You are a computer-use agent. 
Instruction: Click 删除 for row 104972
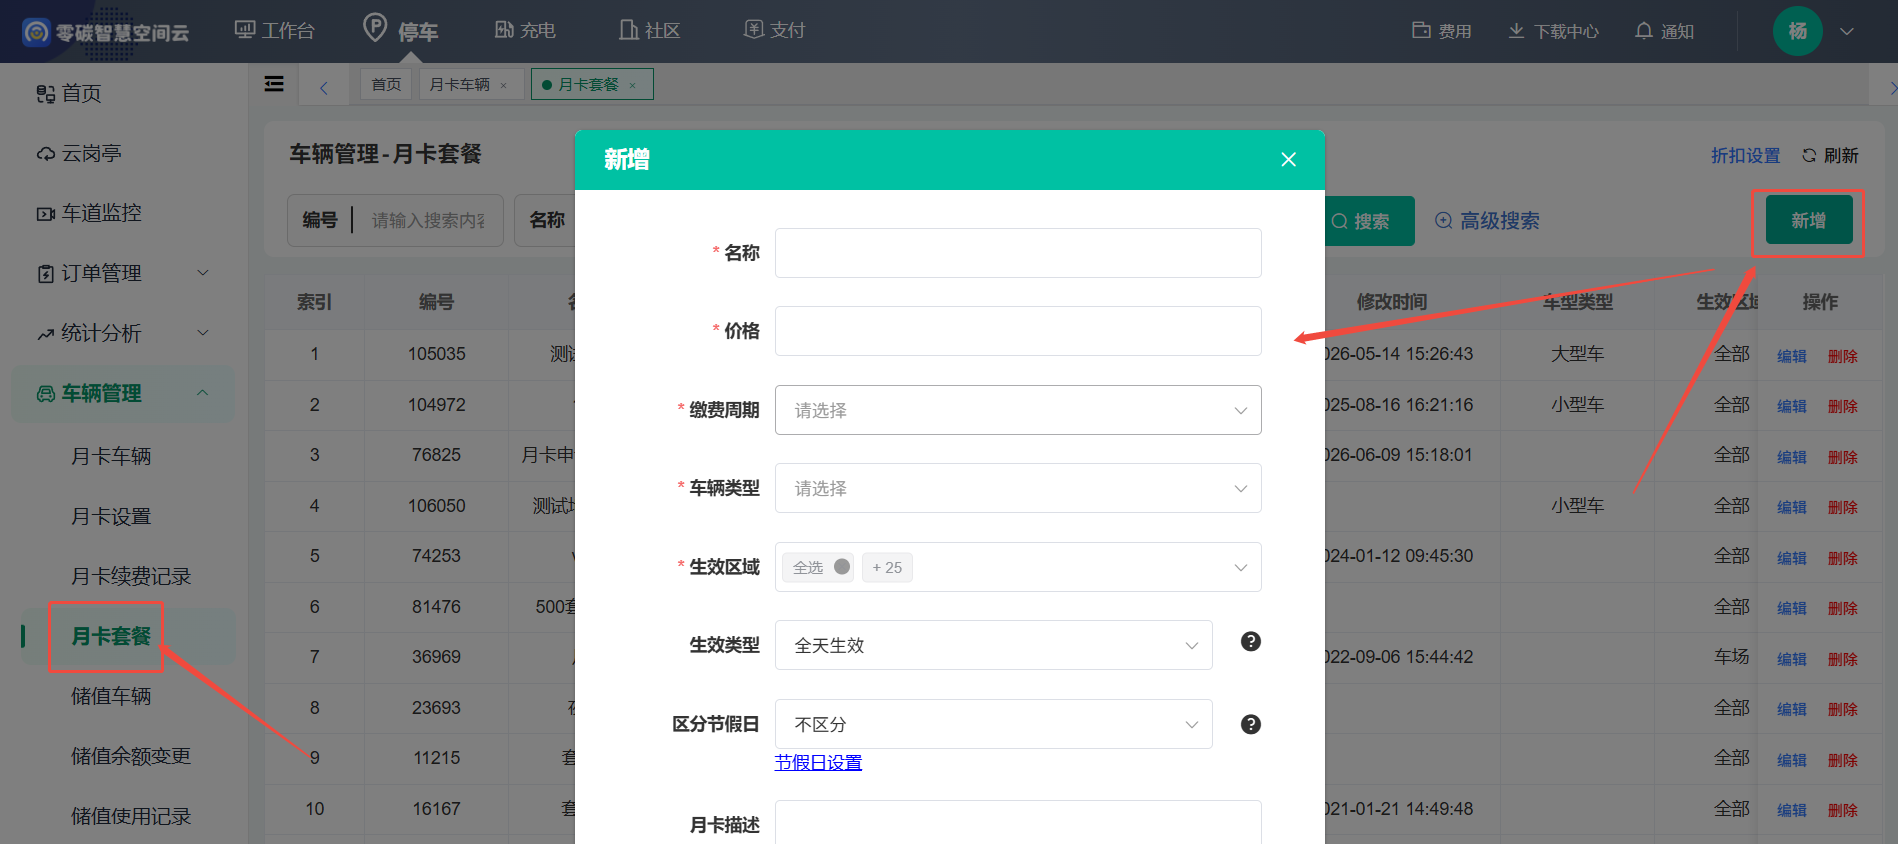pos(1842,406)
